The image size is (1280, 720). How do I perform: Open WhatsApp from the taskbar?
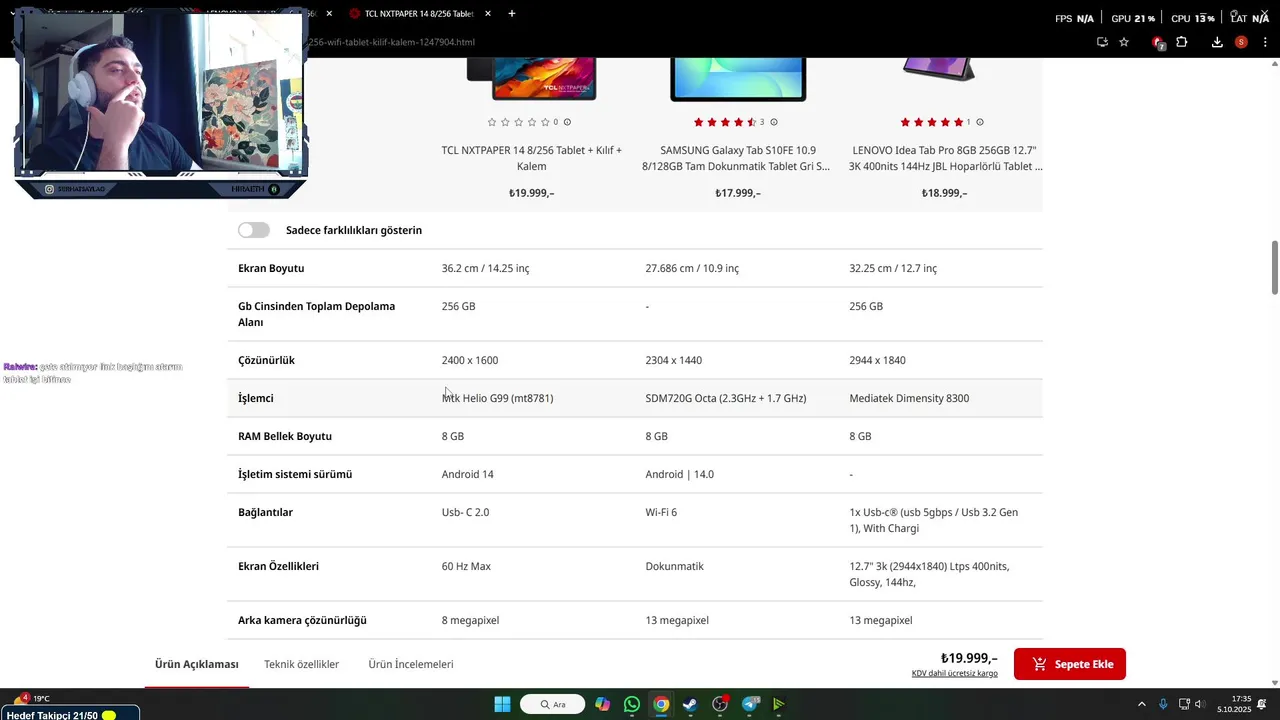[632, 704]
